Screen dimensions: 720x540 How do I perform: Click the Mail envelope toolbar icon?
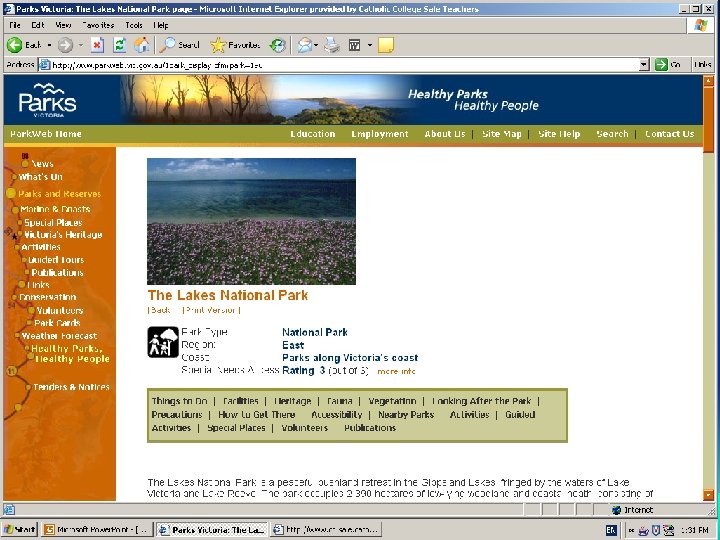click(304, 45)
